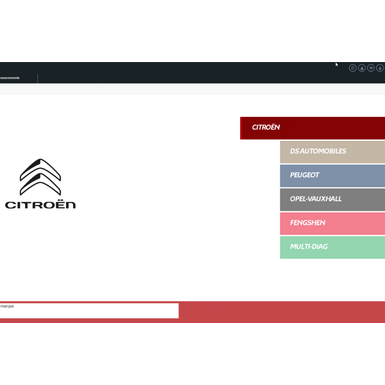Pick the OPEL-VAUXHALL brand option

click(332, 199)
